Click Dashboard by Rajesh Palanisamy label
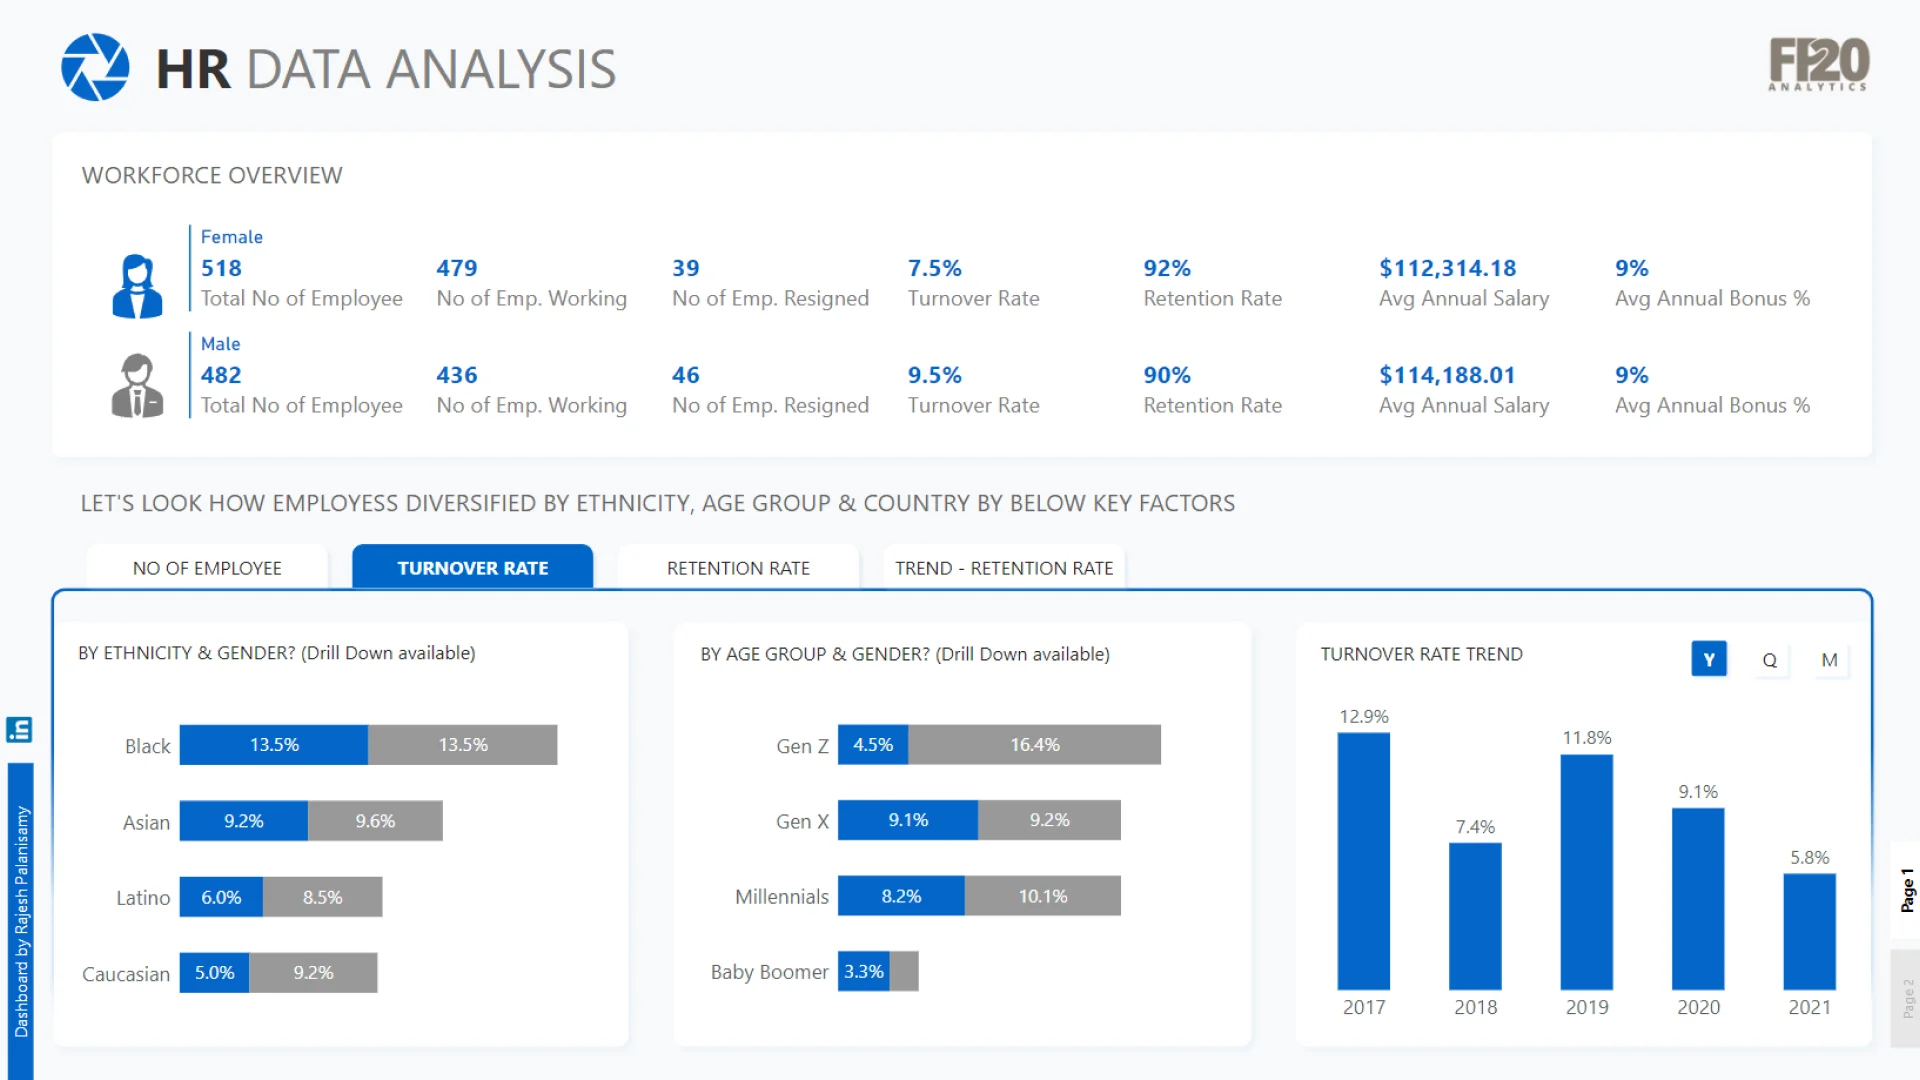This screenshot has height=1080, width=1920. (21, 921)
